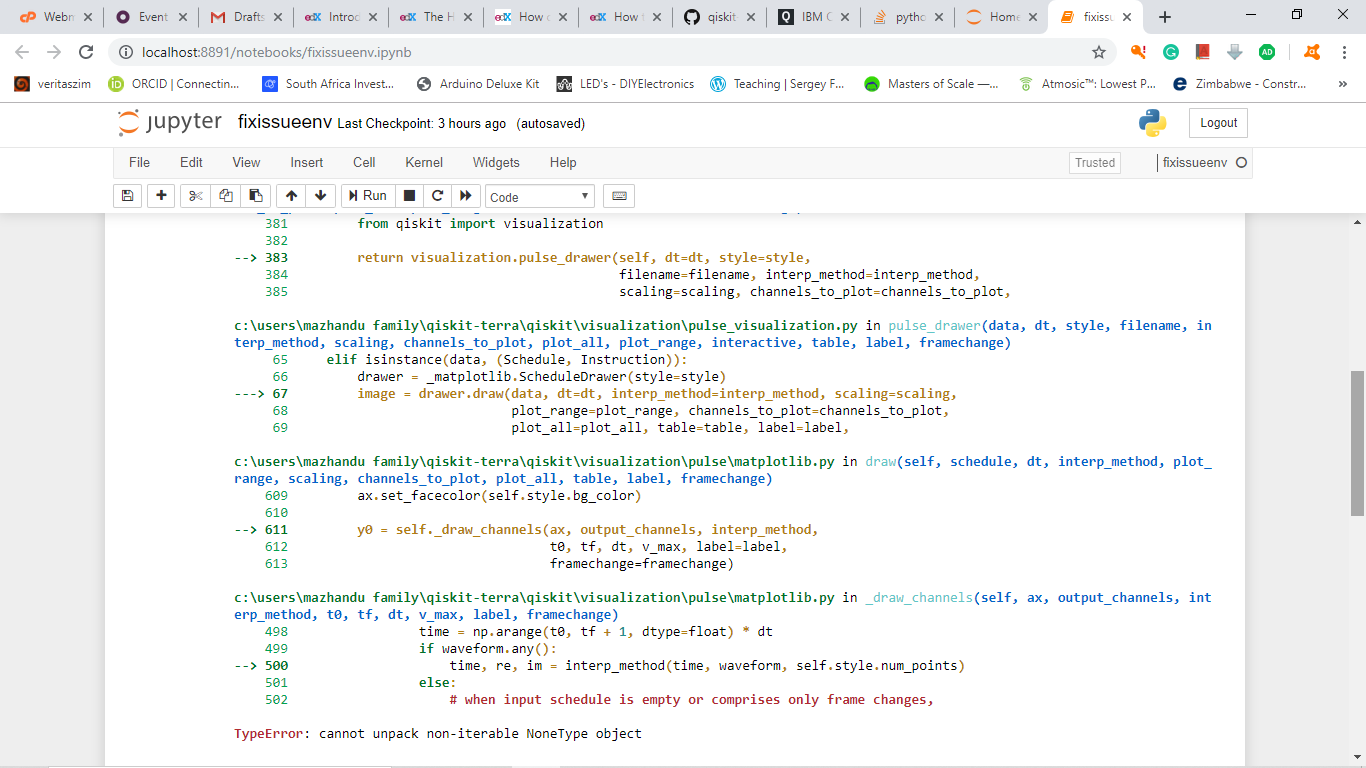Expand the Code cell type dropdown

pos(540,197)
